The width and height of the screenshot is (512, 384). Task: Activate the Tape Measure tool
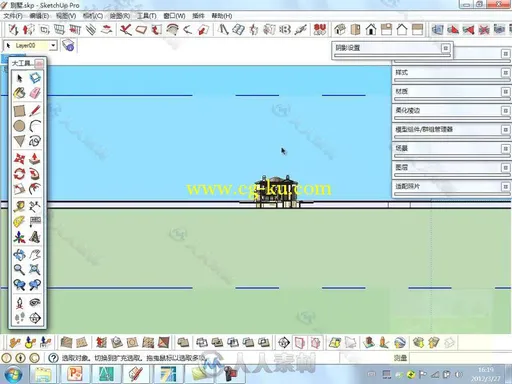click(x=19, y=206)
